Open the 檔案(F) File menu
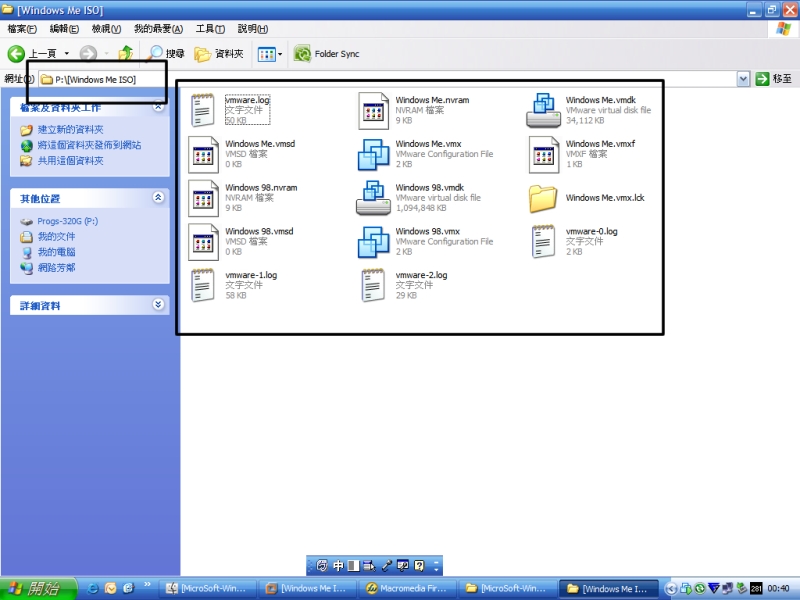The height and width of the screenshot is (600, 800). [22, 29]
